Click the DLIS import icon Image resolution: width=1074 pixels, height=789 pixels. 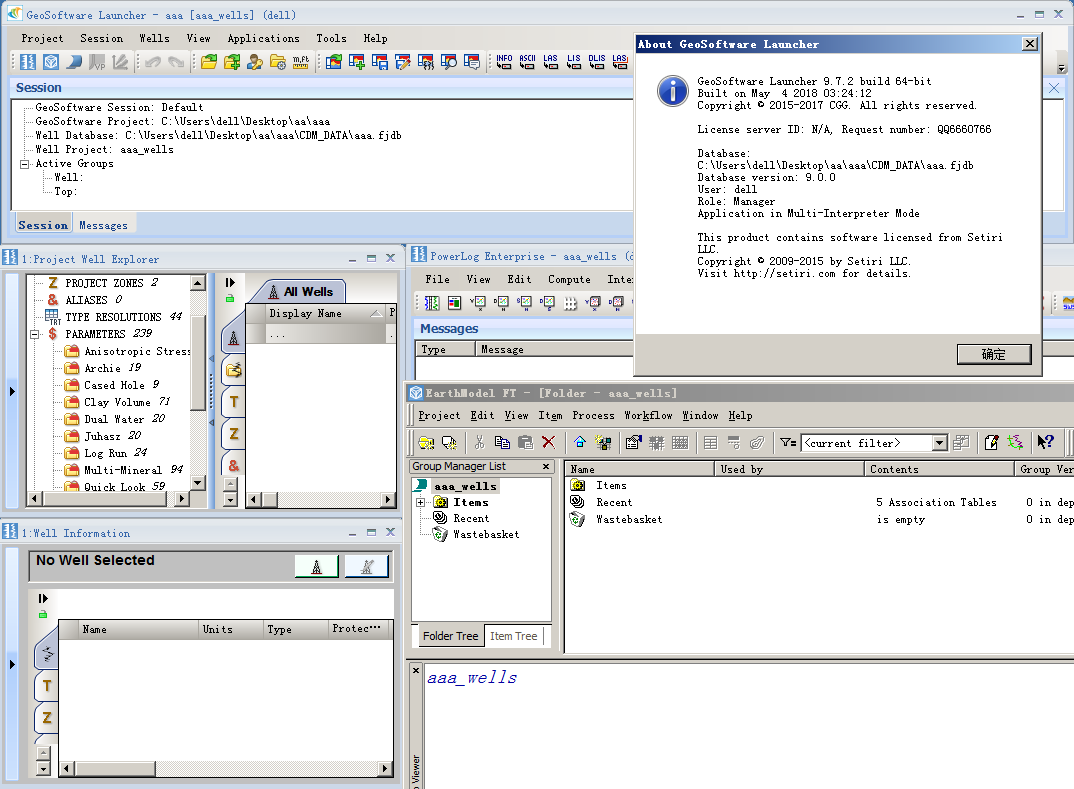tap(597, 62)
